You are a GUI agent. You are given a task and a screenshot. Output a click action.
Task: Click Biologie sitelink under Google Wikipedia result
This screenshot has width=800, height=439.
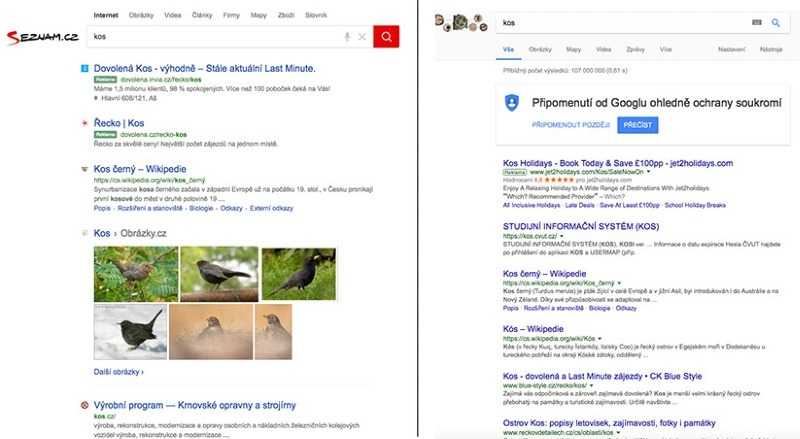[599, 308]
